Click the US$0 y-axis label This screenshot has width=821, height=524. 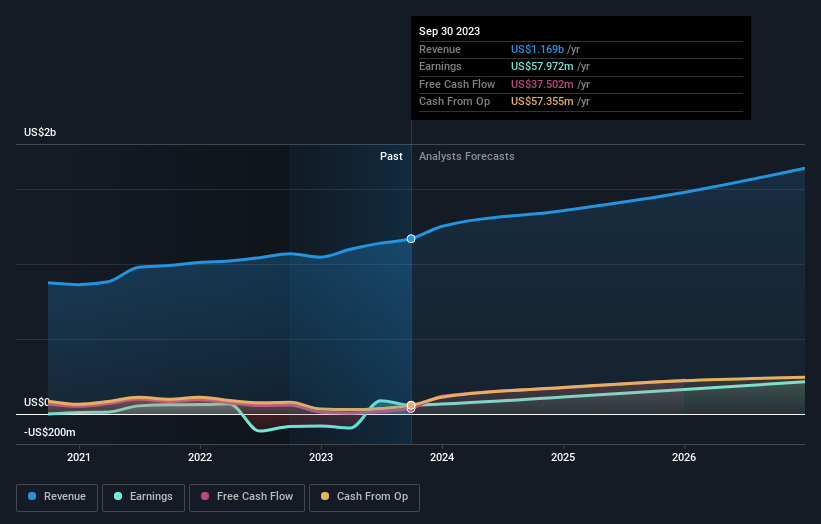[x=36, y=403]
